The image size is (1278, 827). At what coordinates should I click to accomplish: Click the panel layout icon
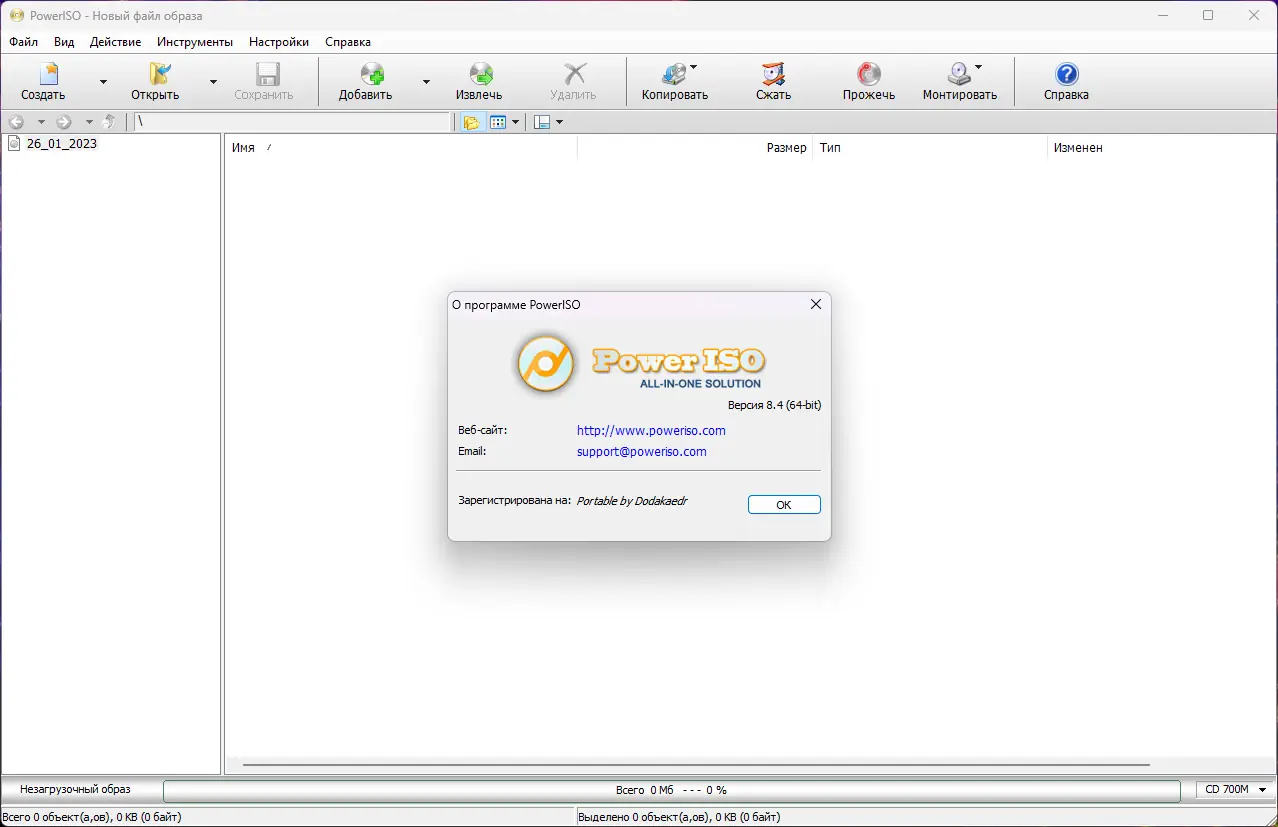coord(542,122)
